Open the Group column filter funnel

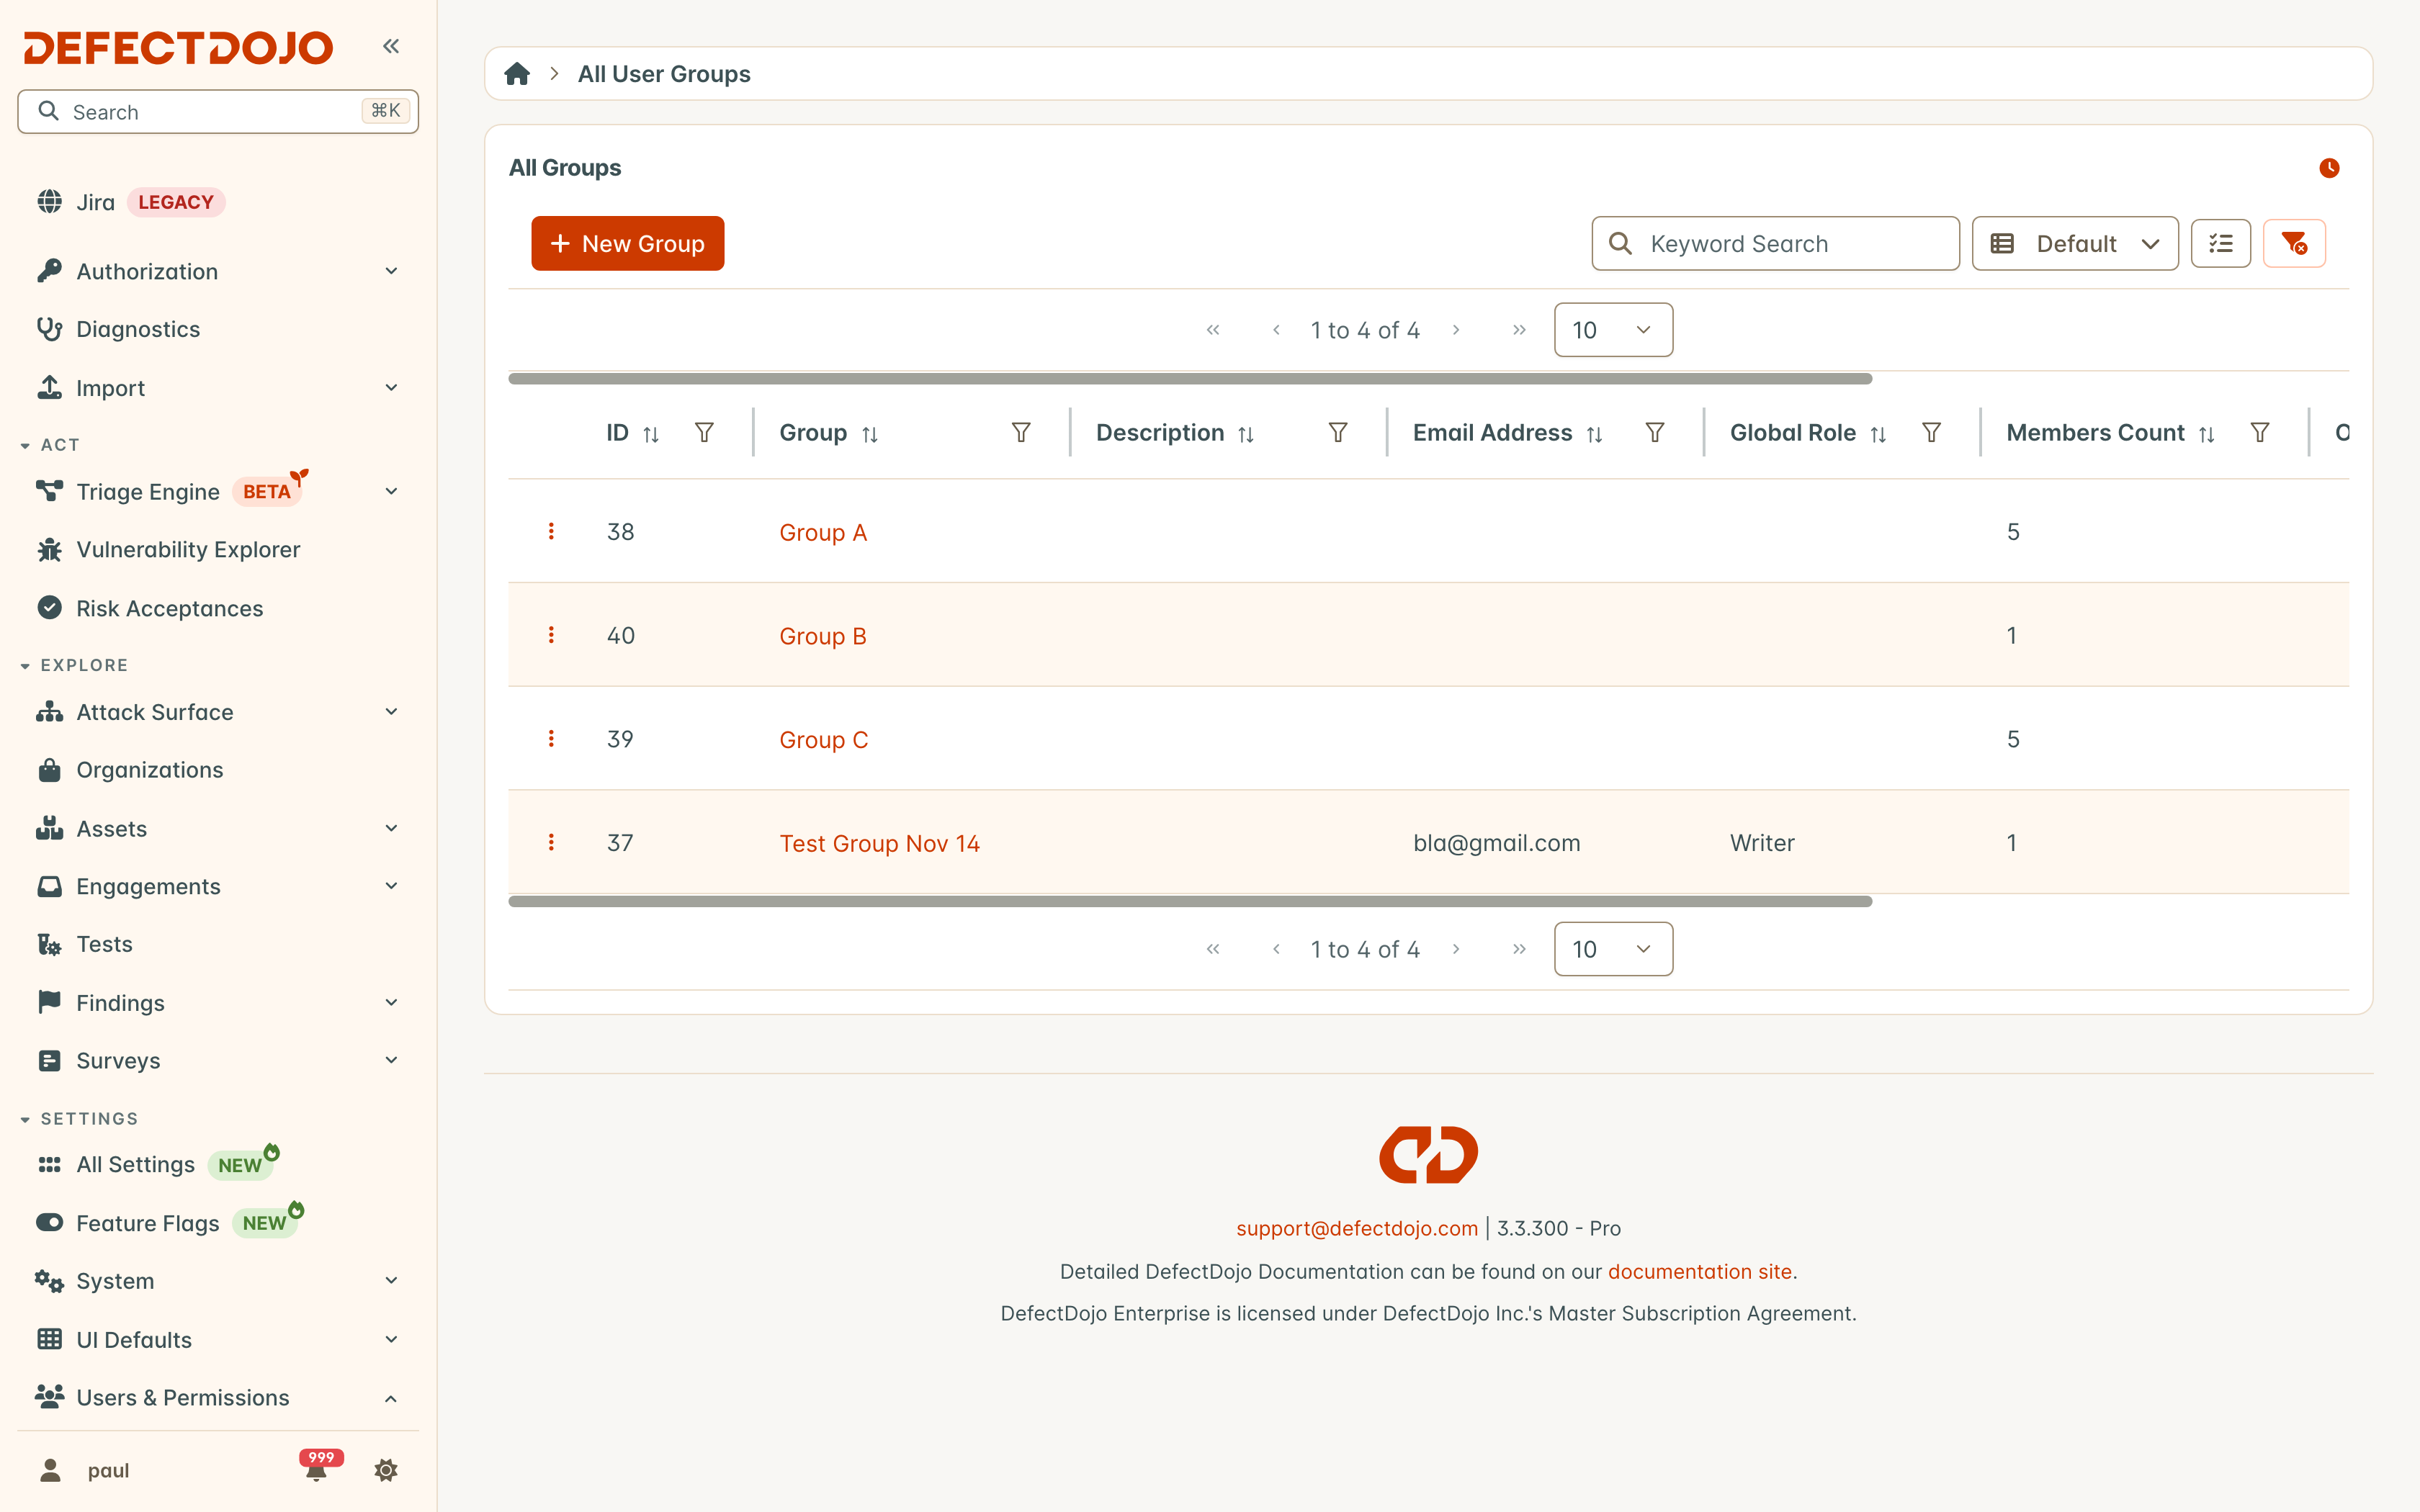tap(1021, 432)
